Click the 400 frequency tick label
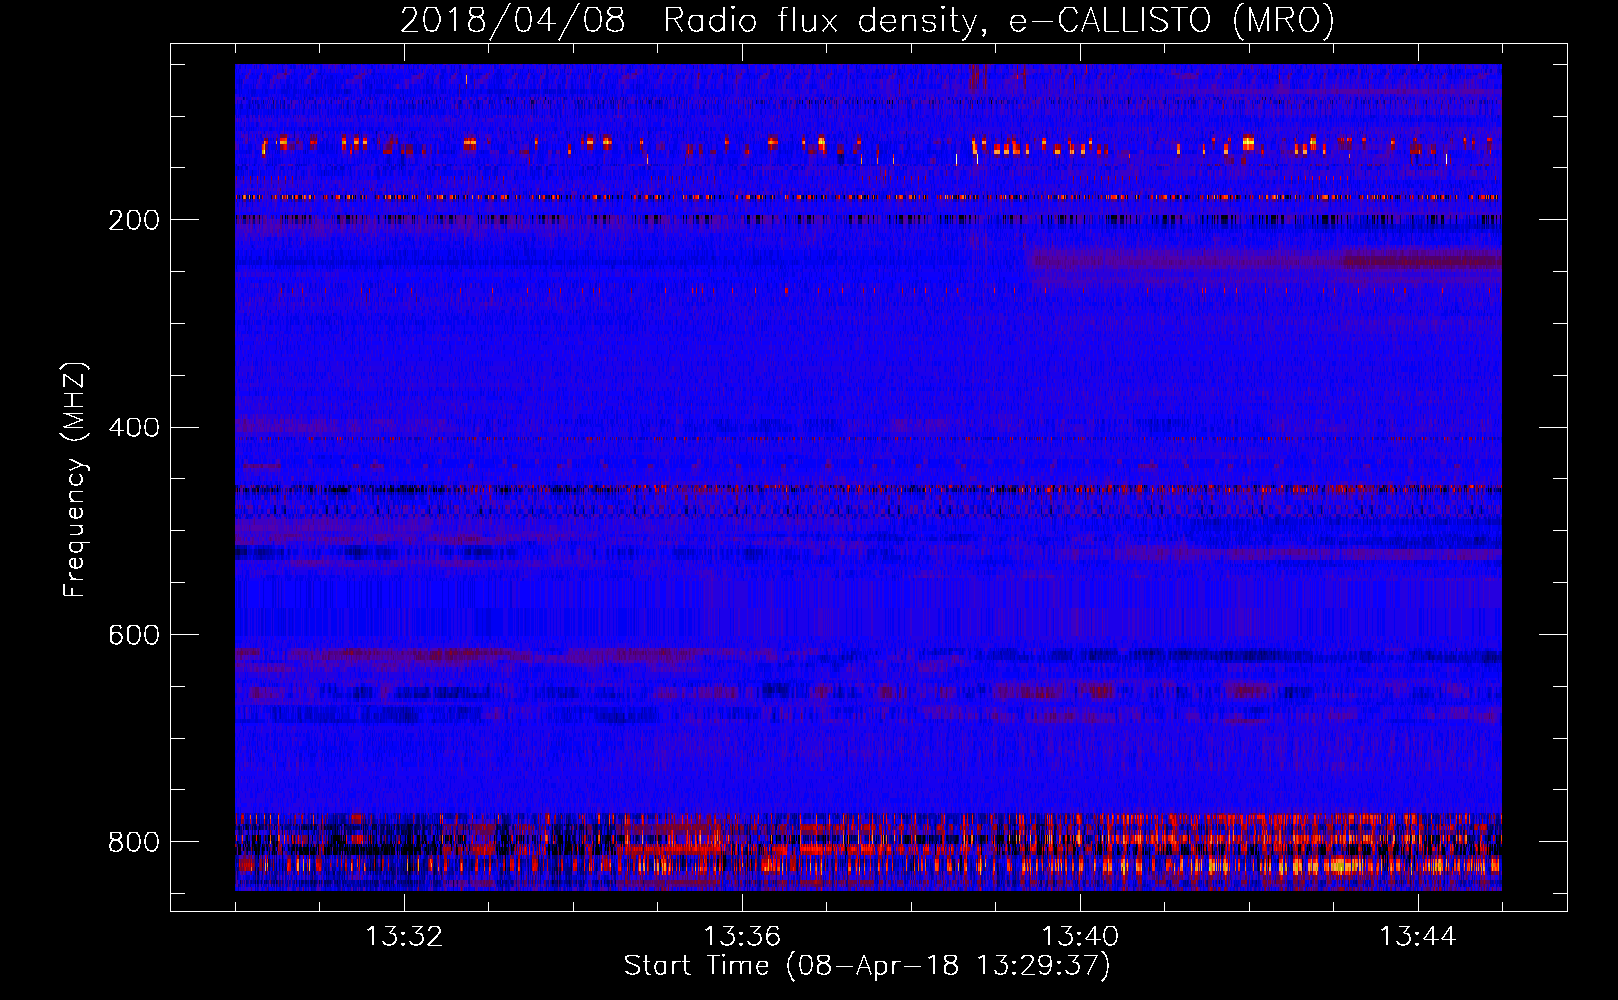 134,428
